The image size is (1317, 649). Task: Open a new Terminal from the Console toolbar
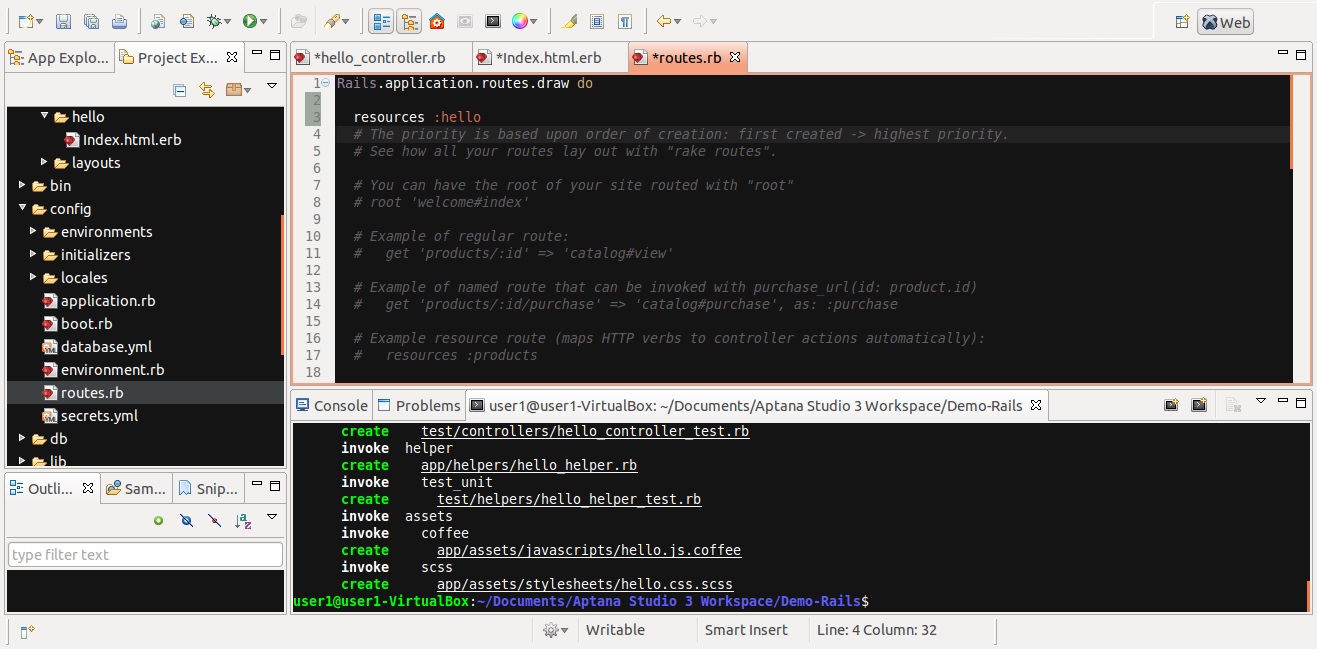(x=1171, y=404)
